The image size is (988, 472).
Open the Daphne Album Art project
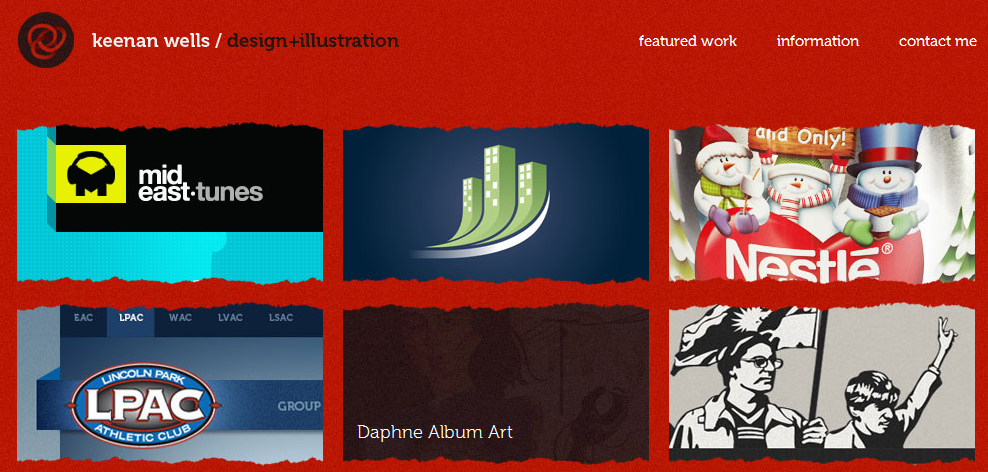pos(496,384)
